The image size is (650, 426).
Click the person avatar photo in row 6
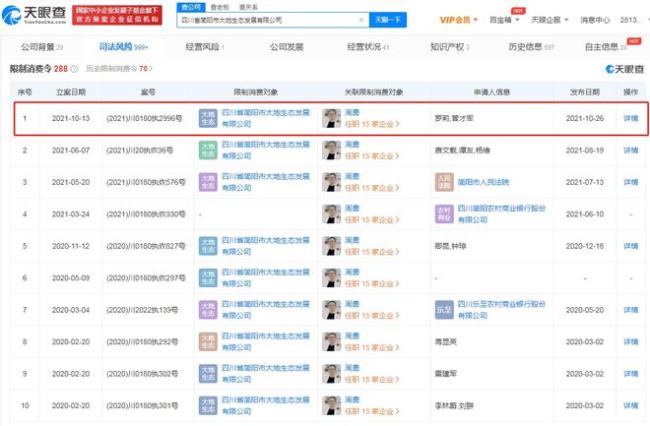coord(332,278)
